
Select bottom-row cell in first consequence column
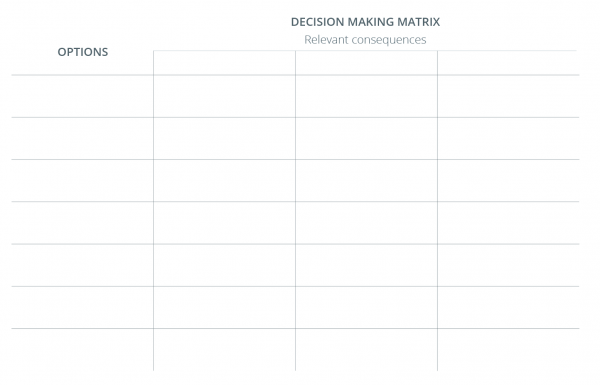click(224, 349)
